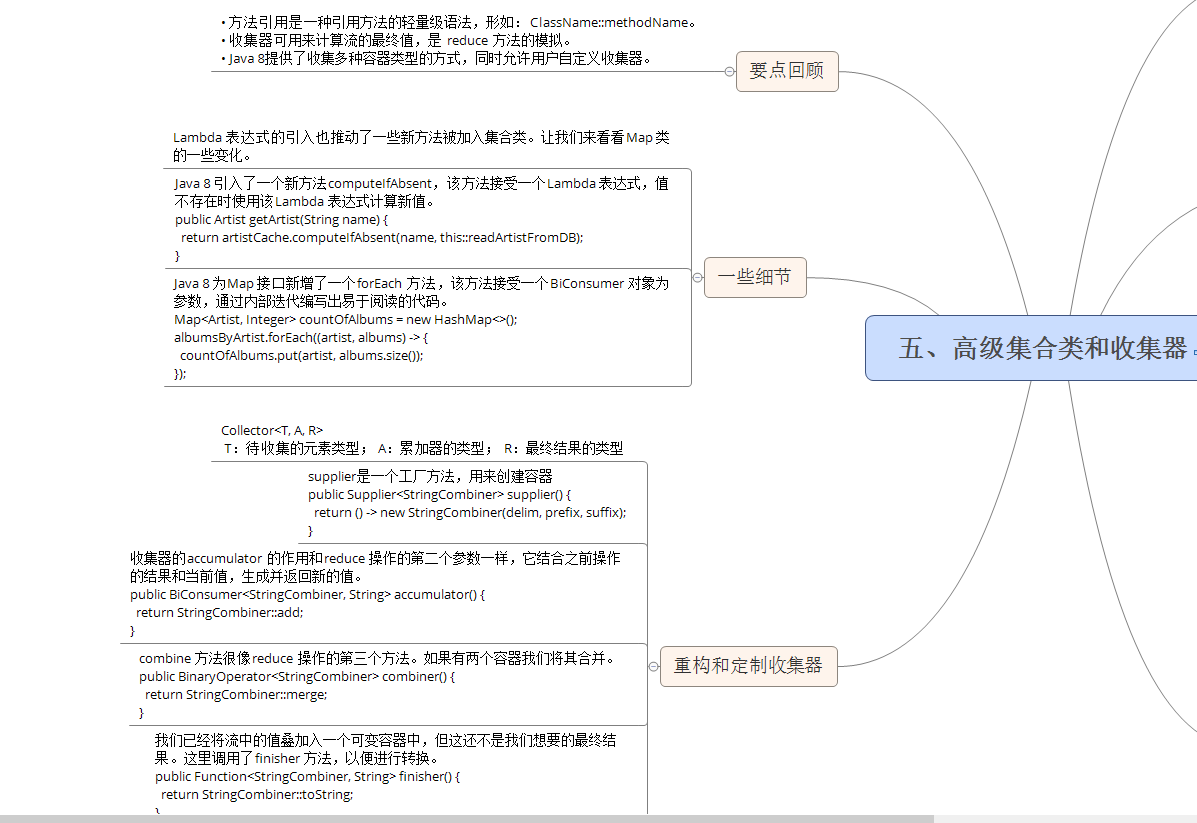The image size is (1197, 823).
Task: Select the central 五、高级集合类和收集器 topic
Action: [x=1040, y=348]
